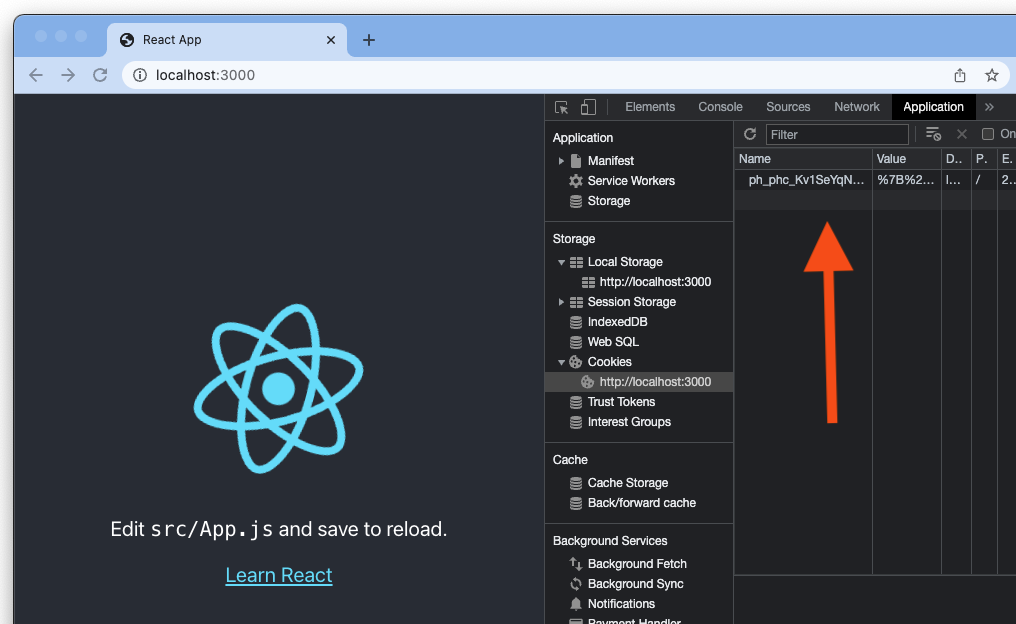Collapse the Local Storage section
This screenshot has height=624, width=1016.
(x=561, y=262)
